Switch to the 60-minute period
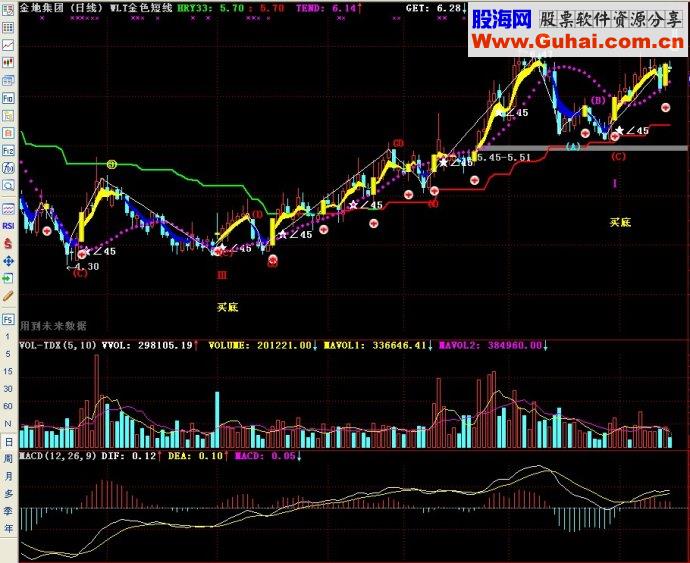 click(7, 406)
